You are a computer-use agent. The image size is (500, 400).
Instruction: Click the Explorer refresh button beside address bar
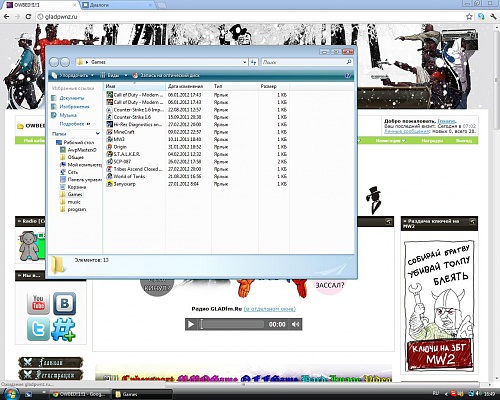(254, 62)
